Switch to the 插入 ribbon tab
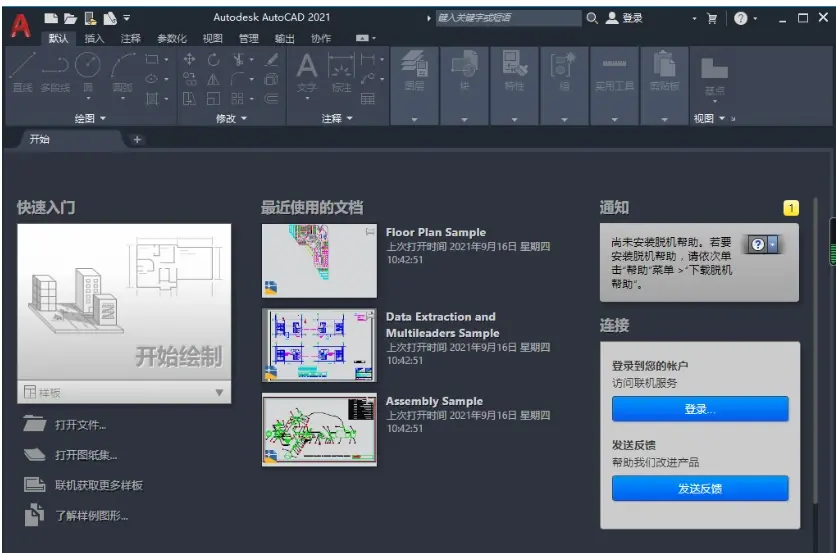Screen dimensions: 836x553 pos(94,38)
